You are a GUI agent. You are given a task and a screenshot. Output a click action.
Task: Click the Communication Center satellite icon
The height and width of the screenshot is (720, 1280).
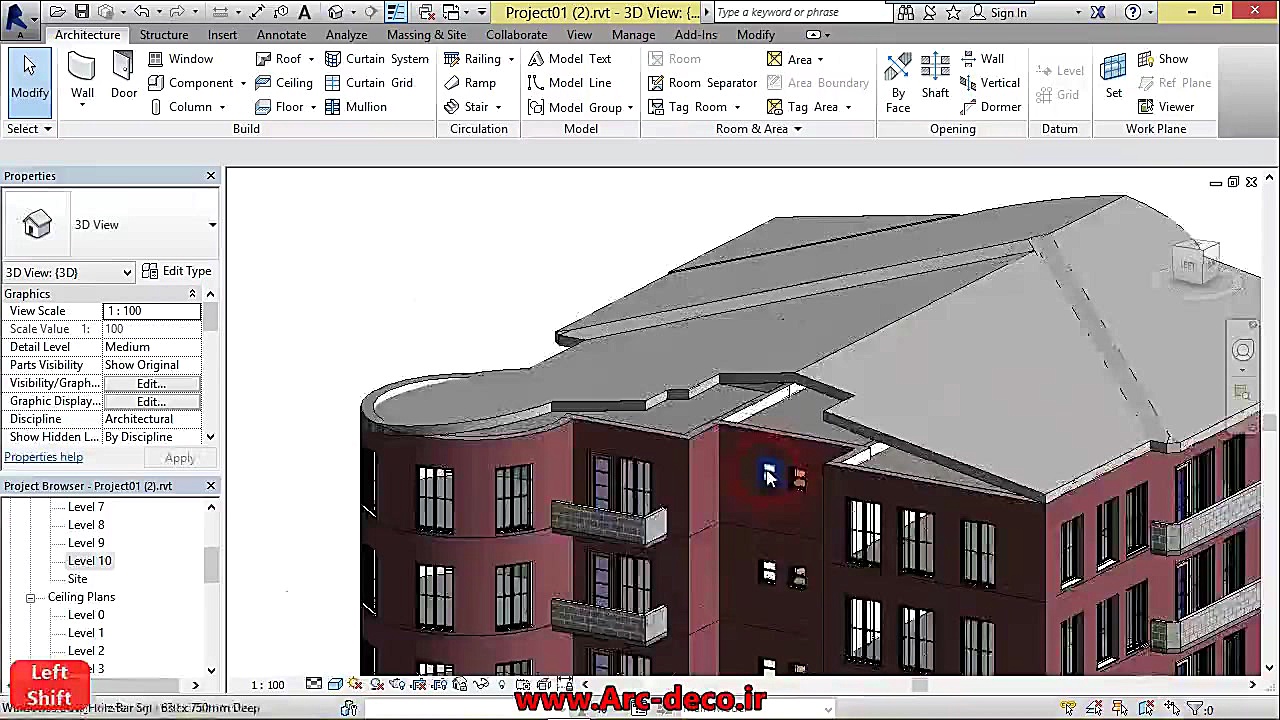click(x=929, y=12)
